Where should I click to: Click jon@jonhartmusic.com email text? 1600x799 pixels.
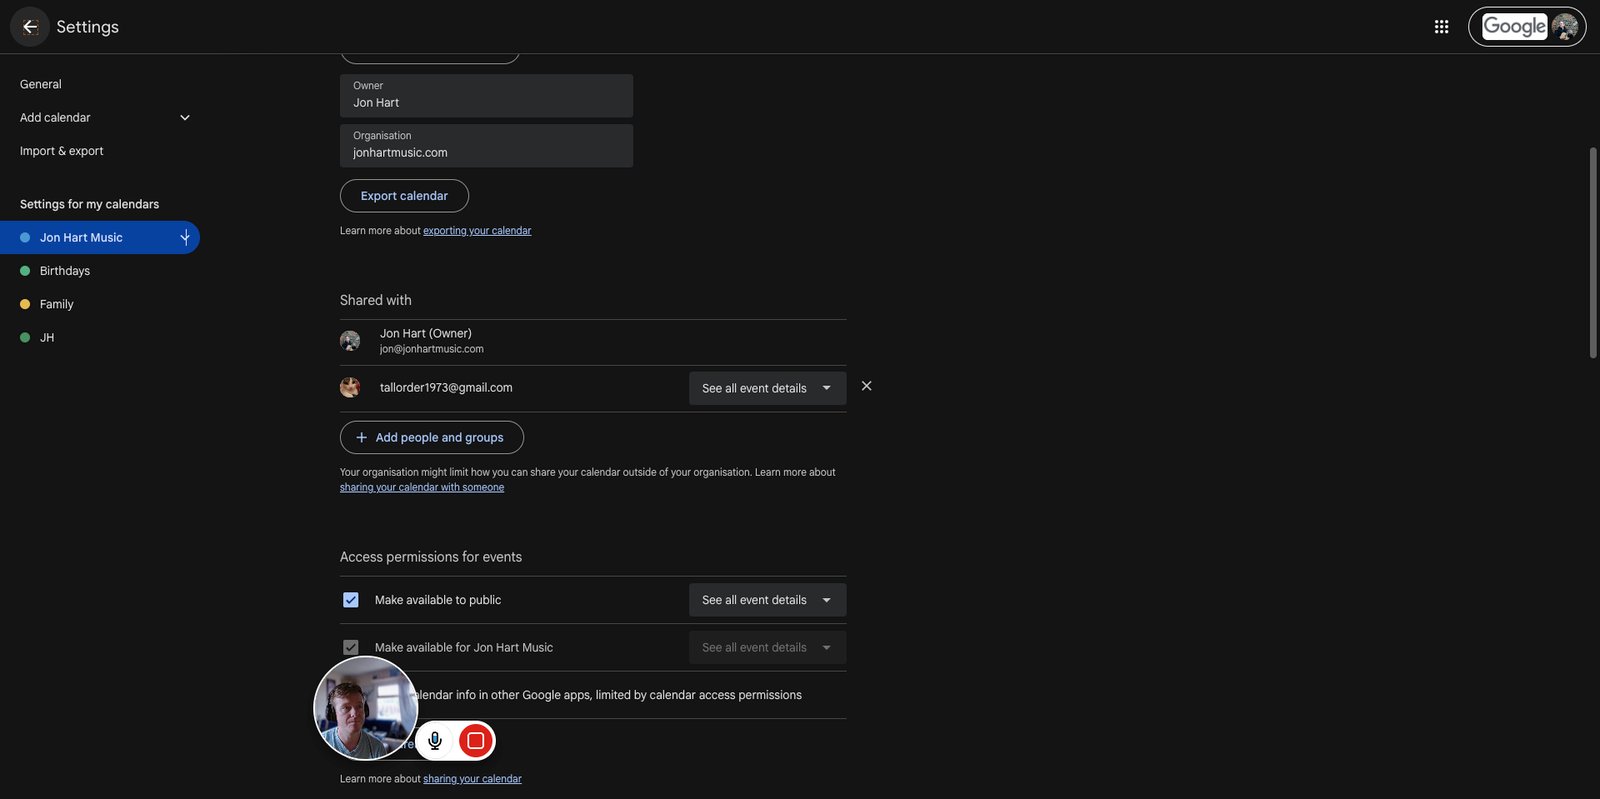point(432,349)
